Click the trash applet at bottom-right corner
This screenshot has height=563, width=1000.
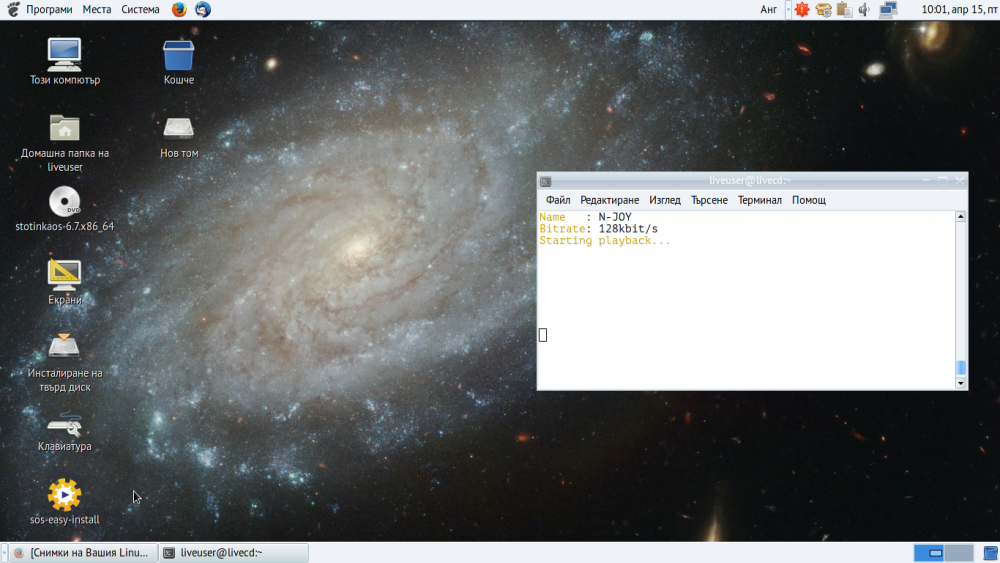pyautogui.click(x=990, y=553)
